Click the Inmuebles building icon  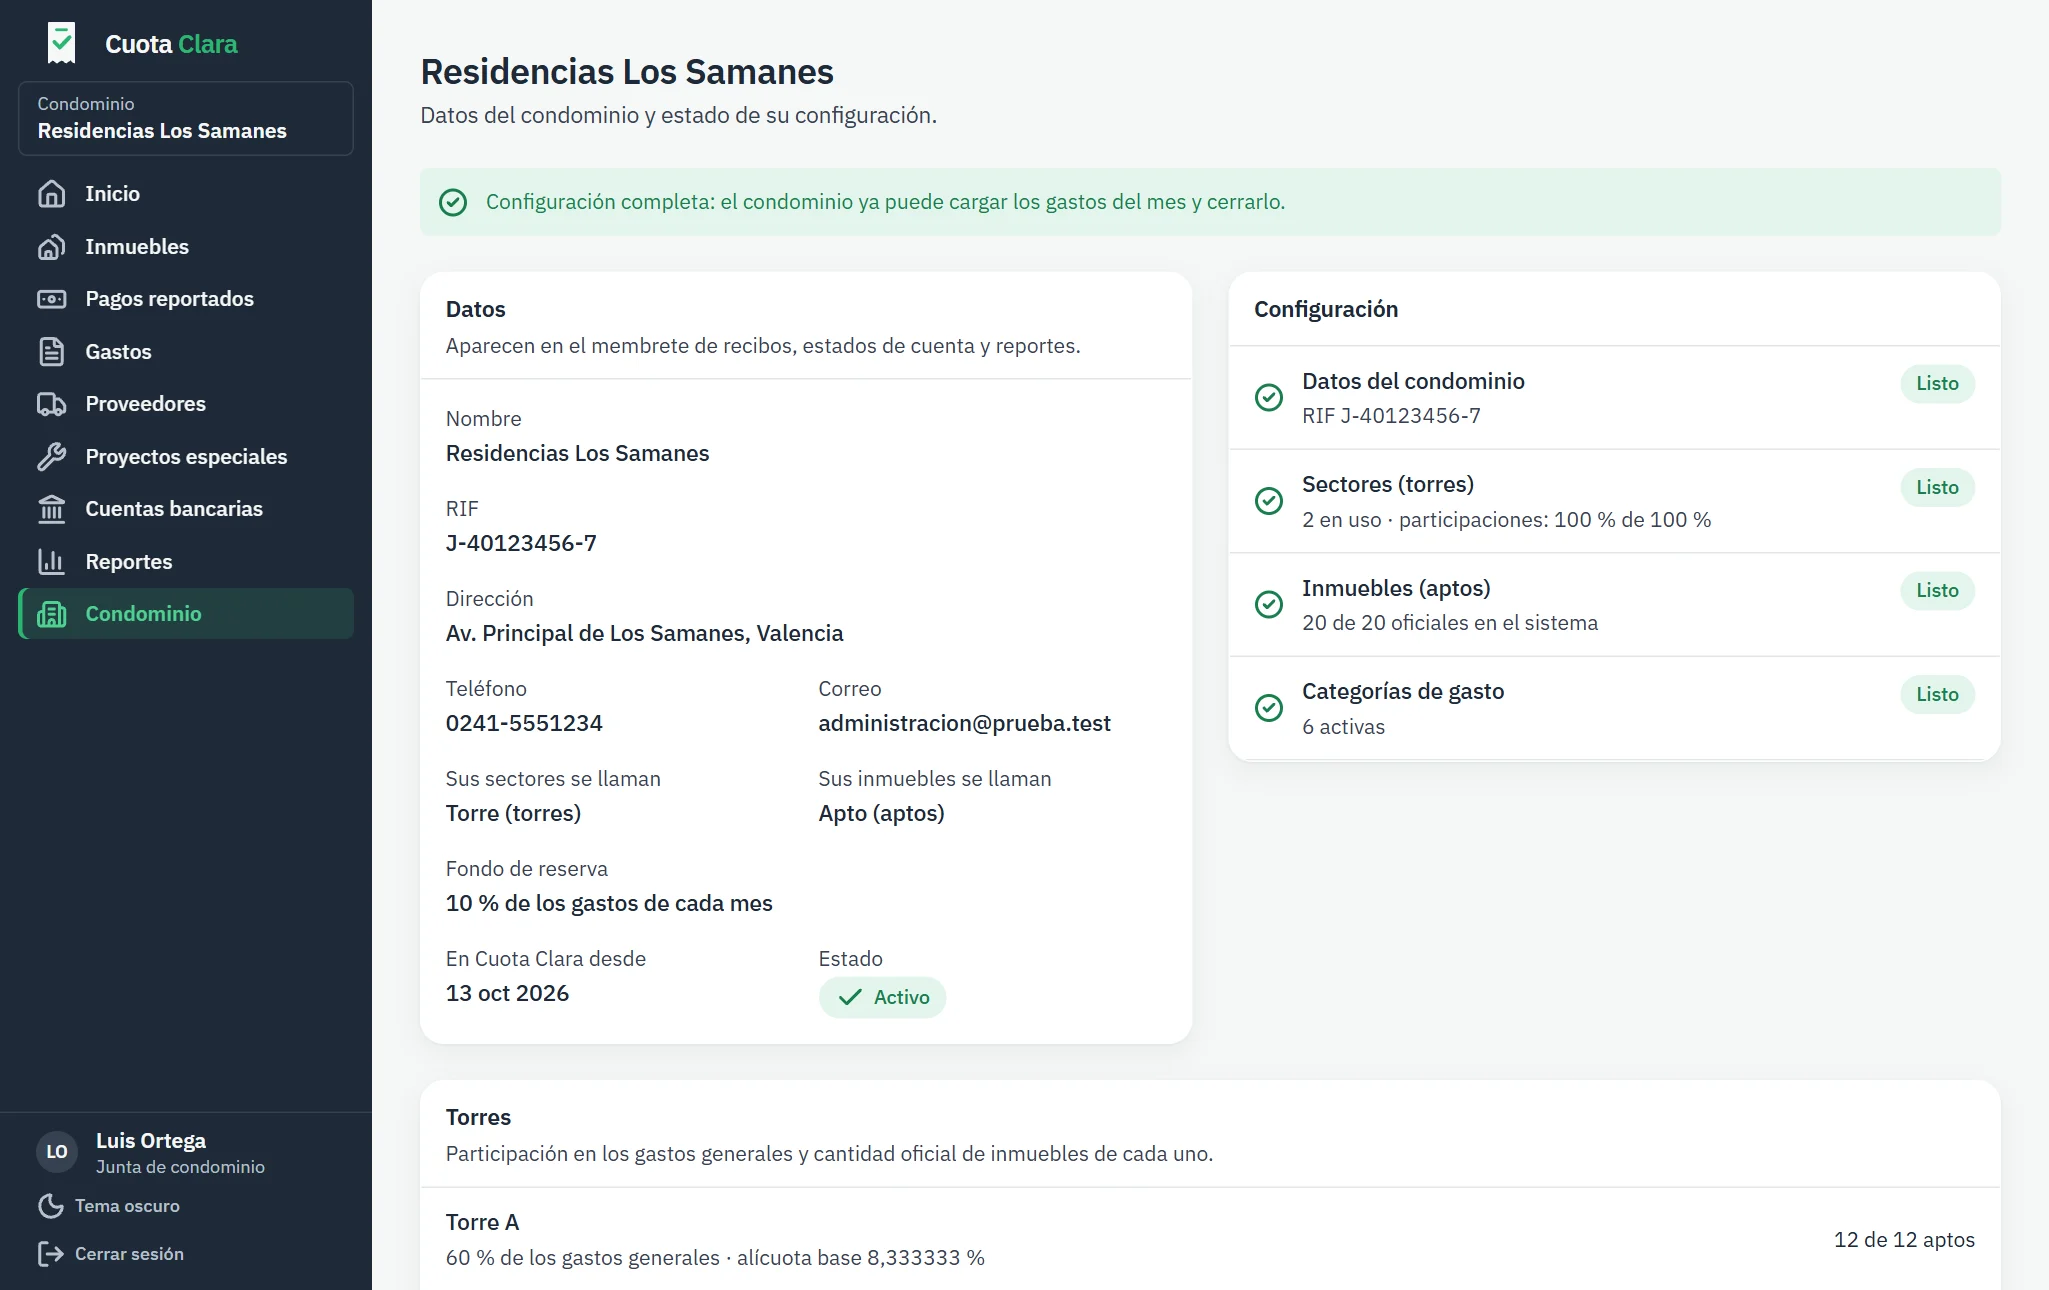[x=51, y=247]
